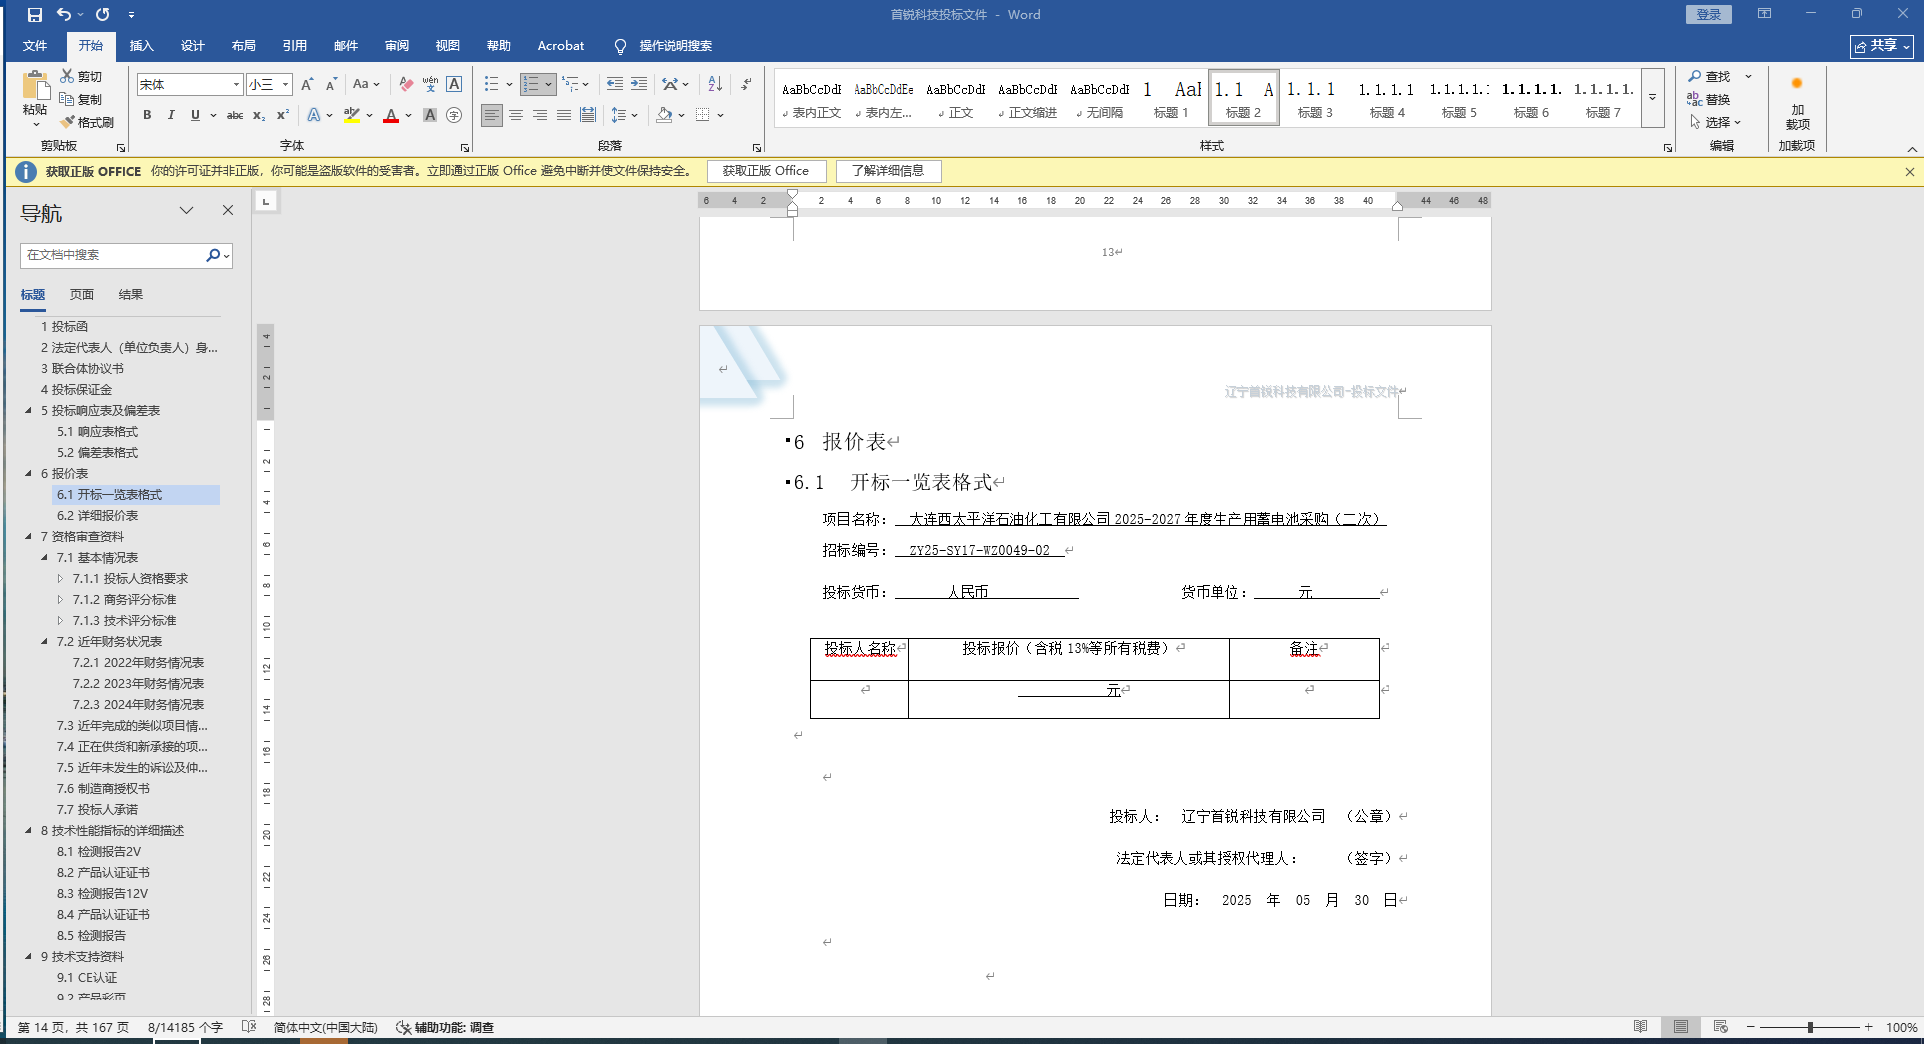Toggle Character Shading A button
Screen dimensions: 1924x1044
point(430,115)
